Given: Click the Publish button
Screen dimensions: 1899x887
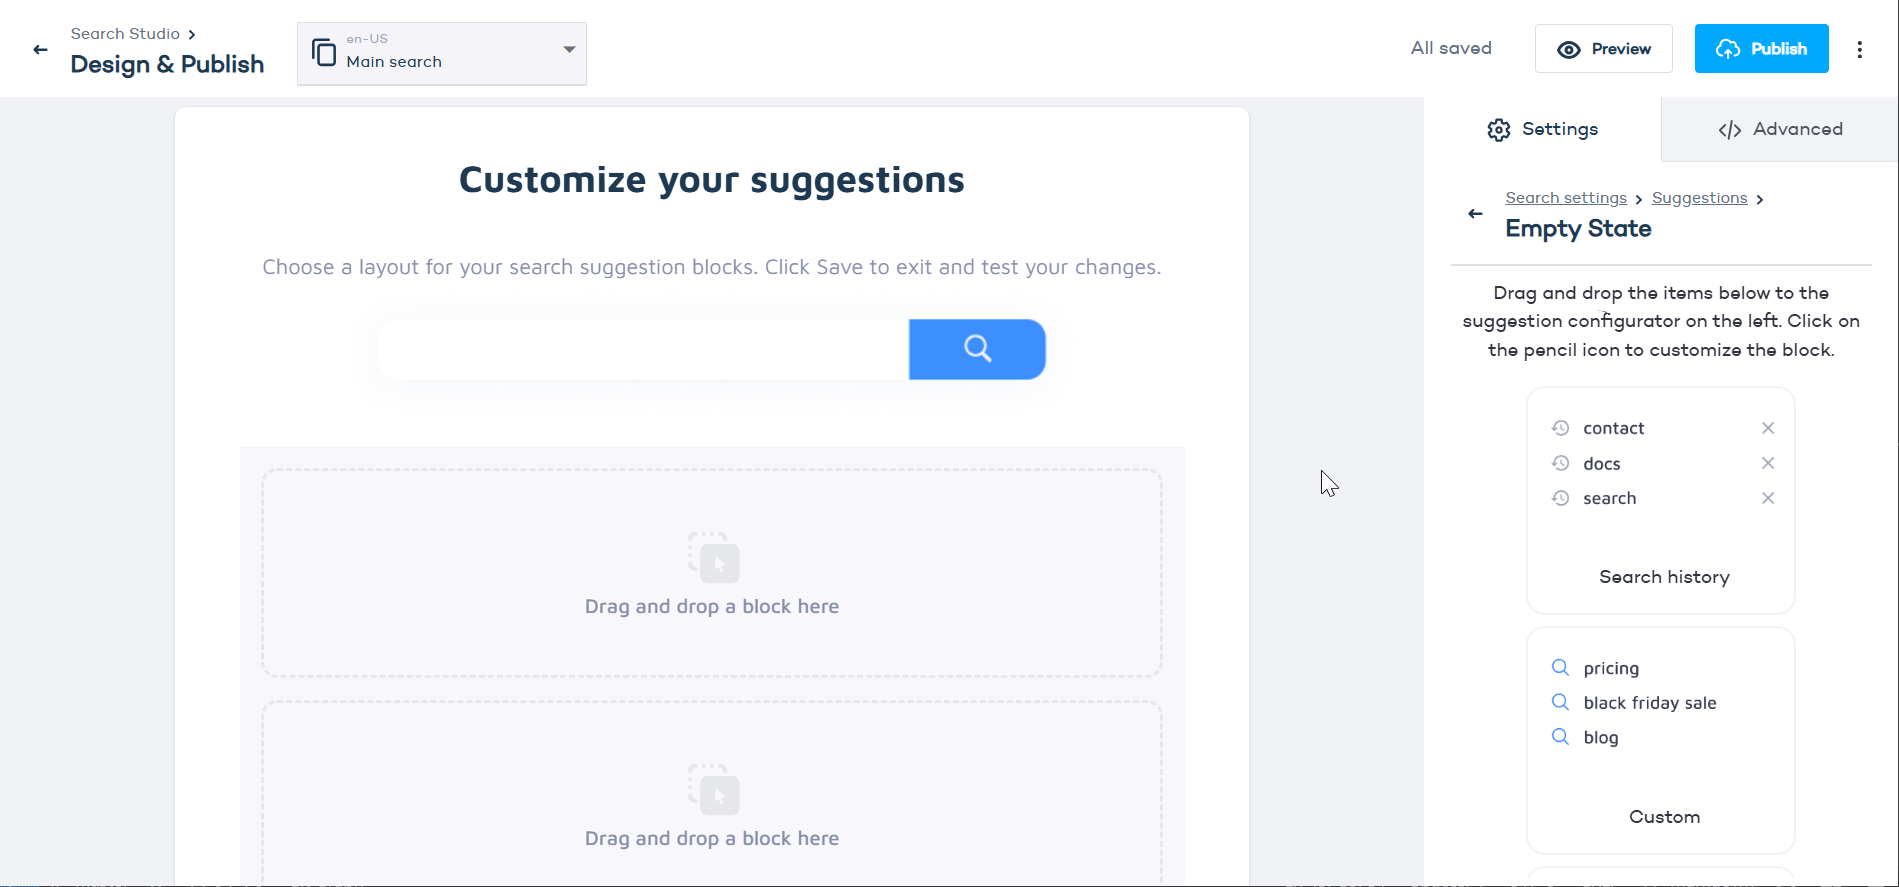Looking at the screenshot, I should click(1762, 48).
